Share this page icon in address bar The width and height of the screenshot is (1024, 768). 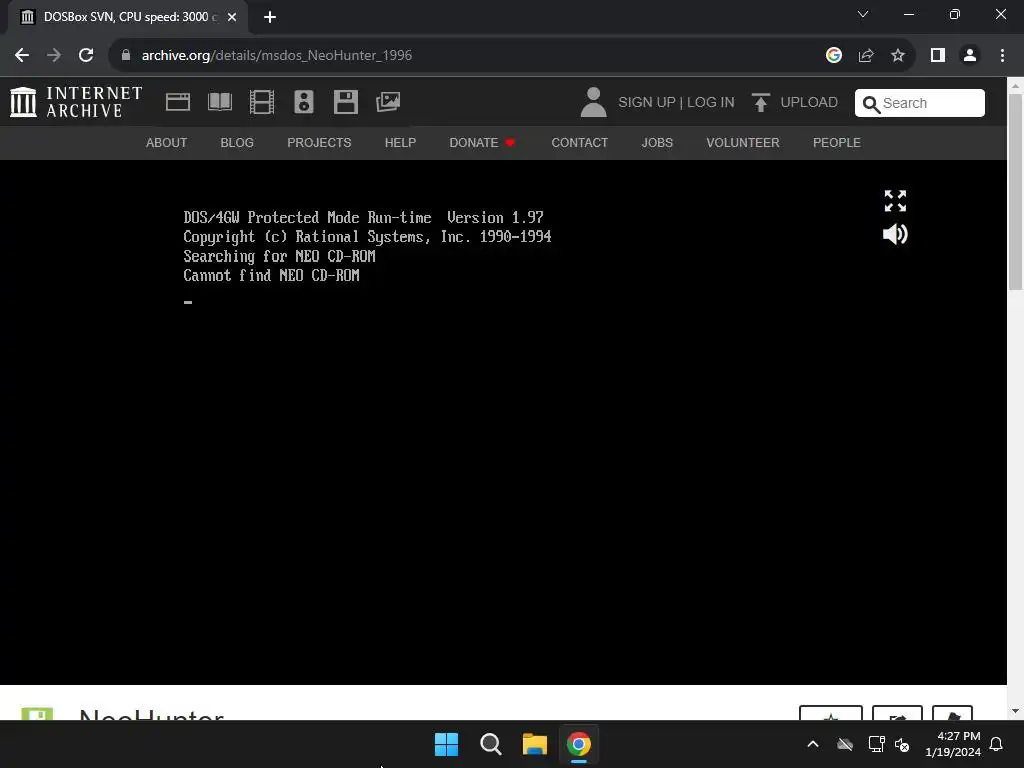(866, 56)
